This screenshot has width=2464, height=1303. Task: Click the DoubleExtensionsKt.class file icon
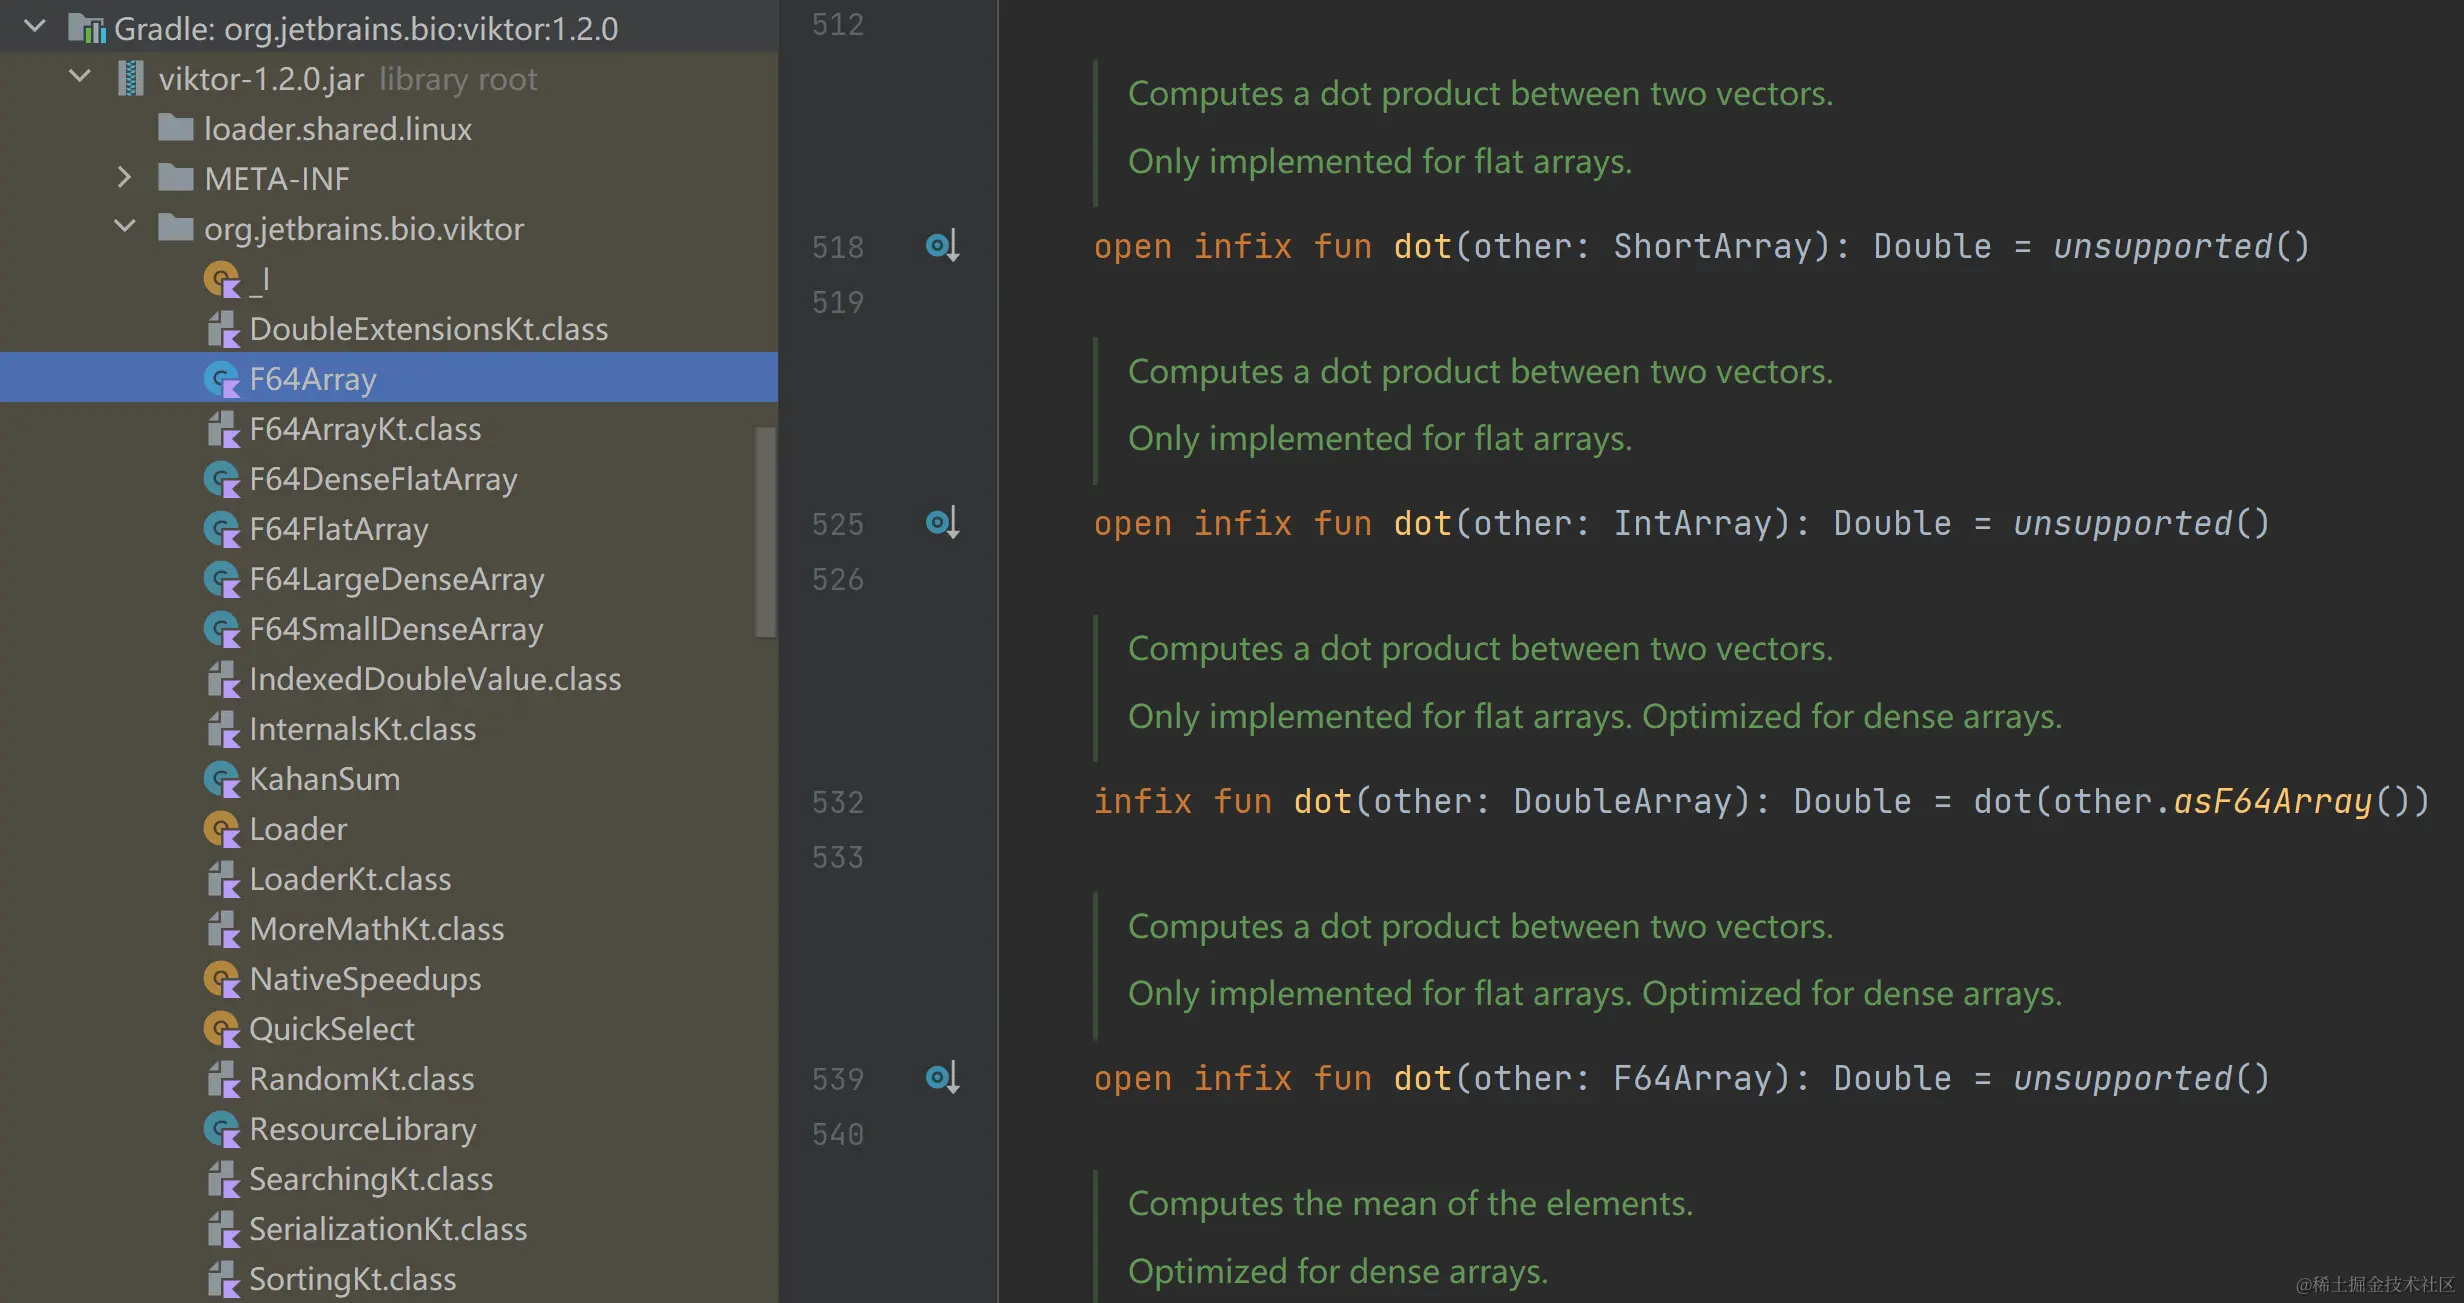point(222,329)
